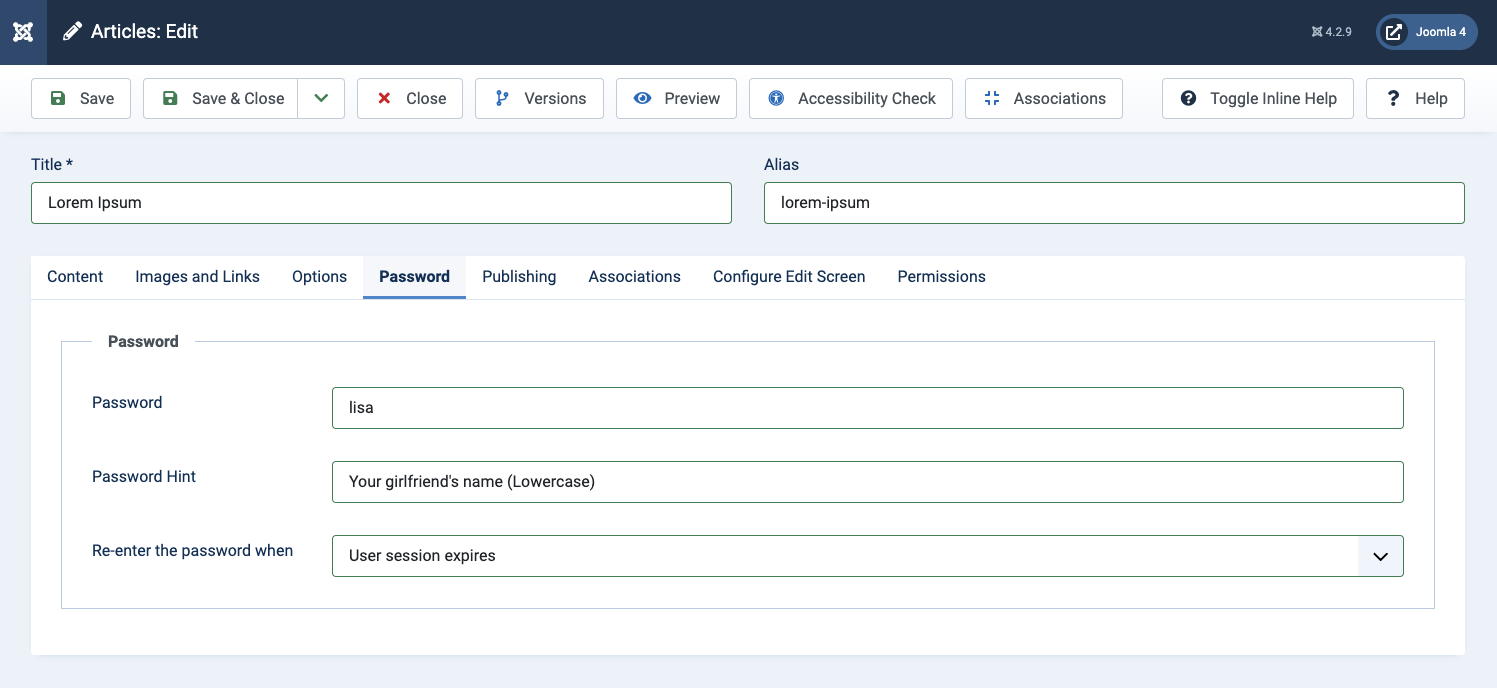Select the Password tab
Image resolution: width=1497 pixels, height=688 pixels.
[414, 277]
